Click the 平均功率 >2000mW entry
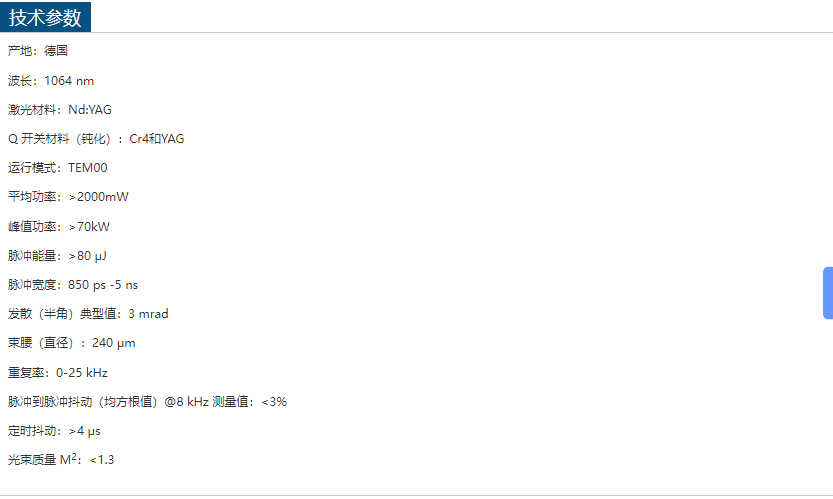 [x=68, y=197]
